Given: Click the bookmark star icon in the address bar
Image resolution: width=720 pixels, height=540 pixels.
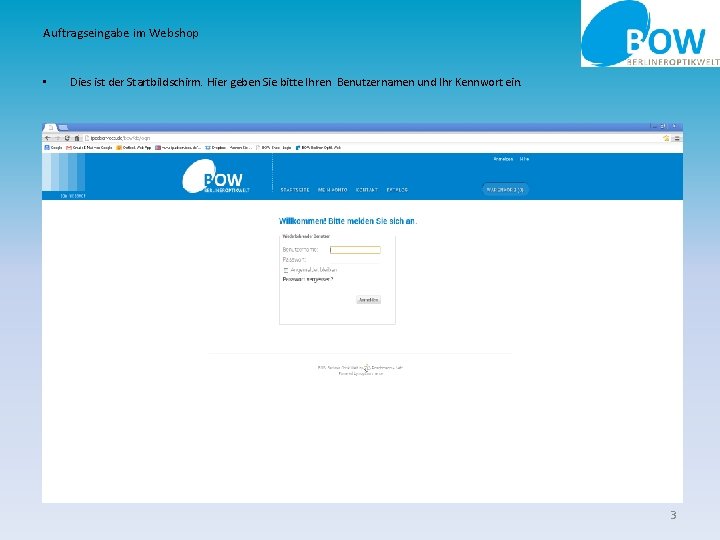Looking at the screenshot, I should (x=666, y=138).
